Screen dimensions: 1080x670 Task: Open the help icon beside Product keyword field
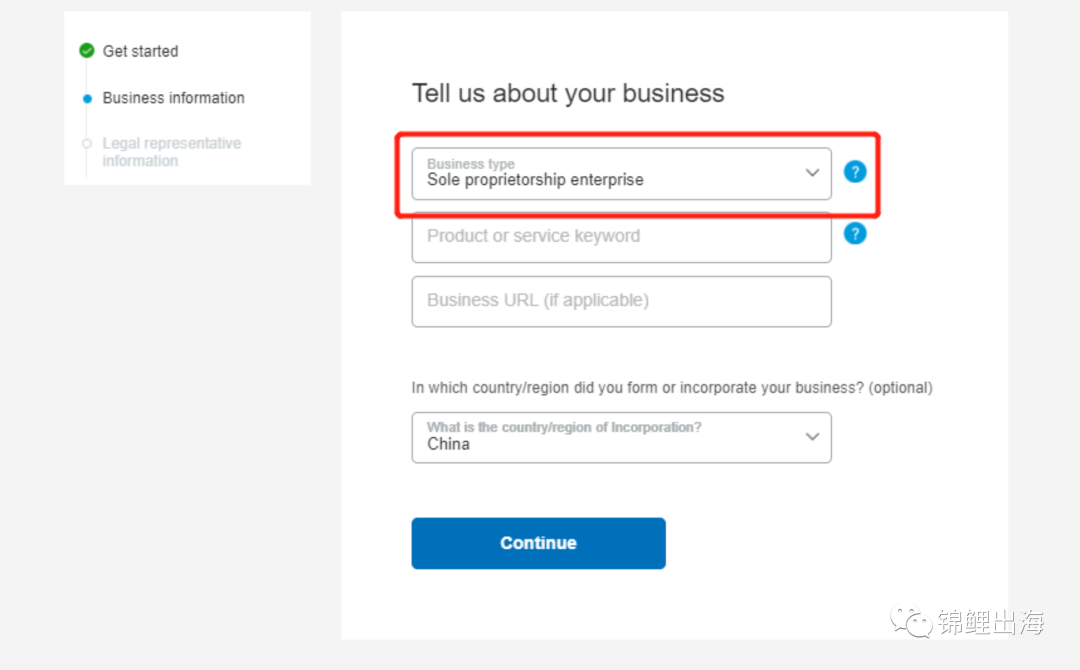point(854,234)
